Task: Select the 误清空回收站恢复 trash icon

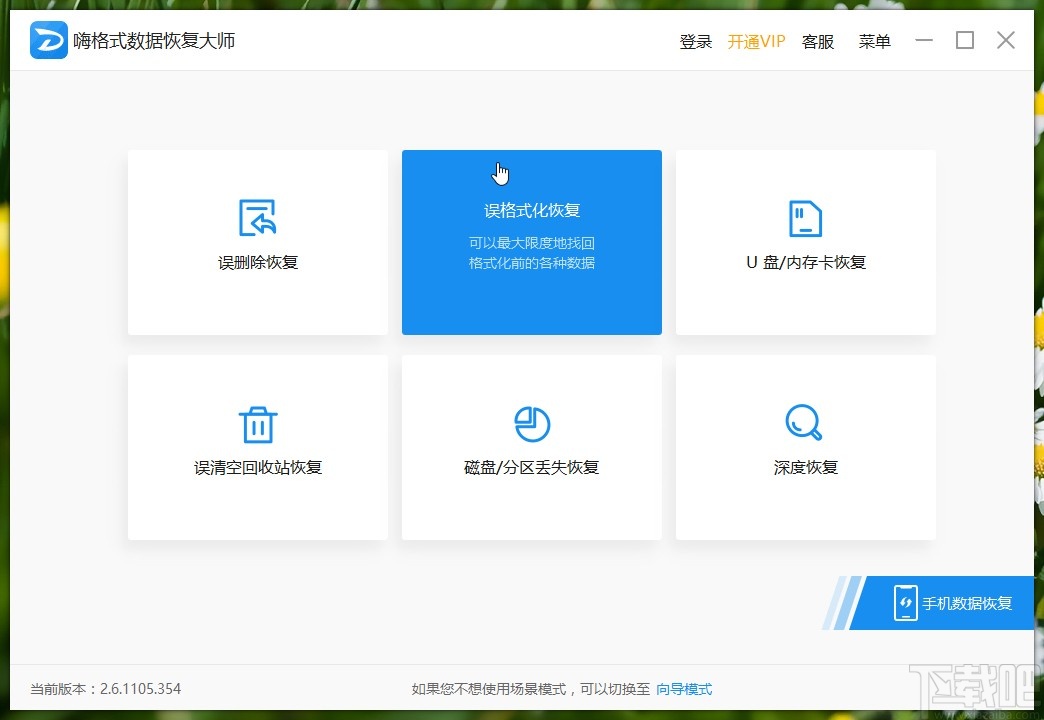Action: click(257, 423)
